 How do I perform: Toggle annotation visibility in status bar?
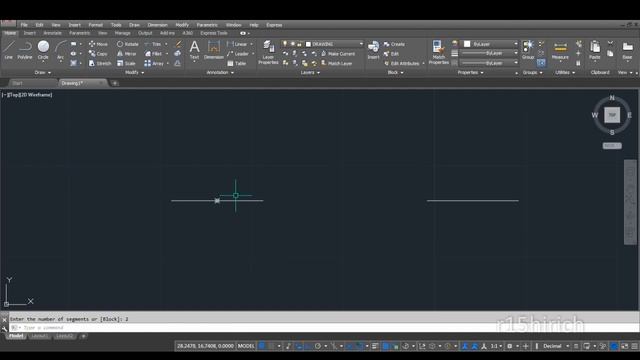(465, 346)
